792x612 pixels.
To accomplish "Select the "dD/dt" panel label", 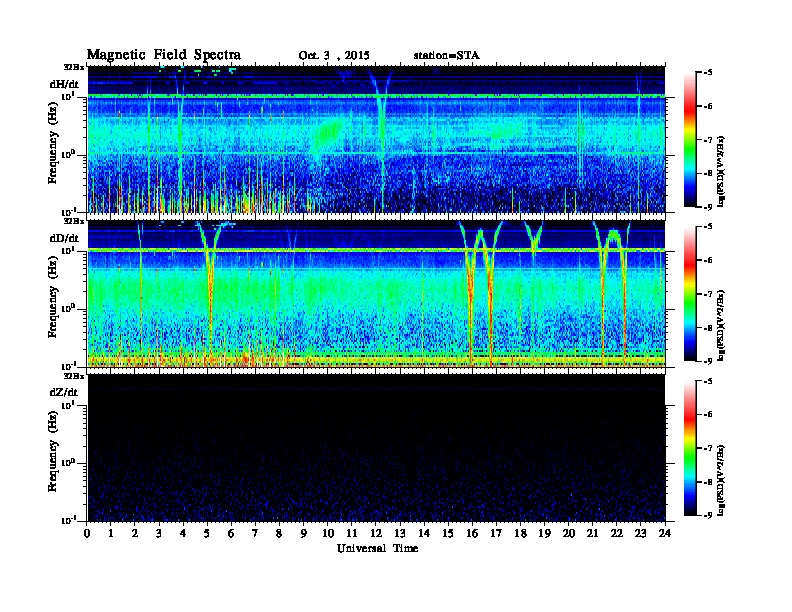I will pos(64,238).
